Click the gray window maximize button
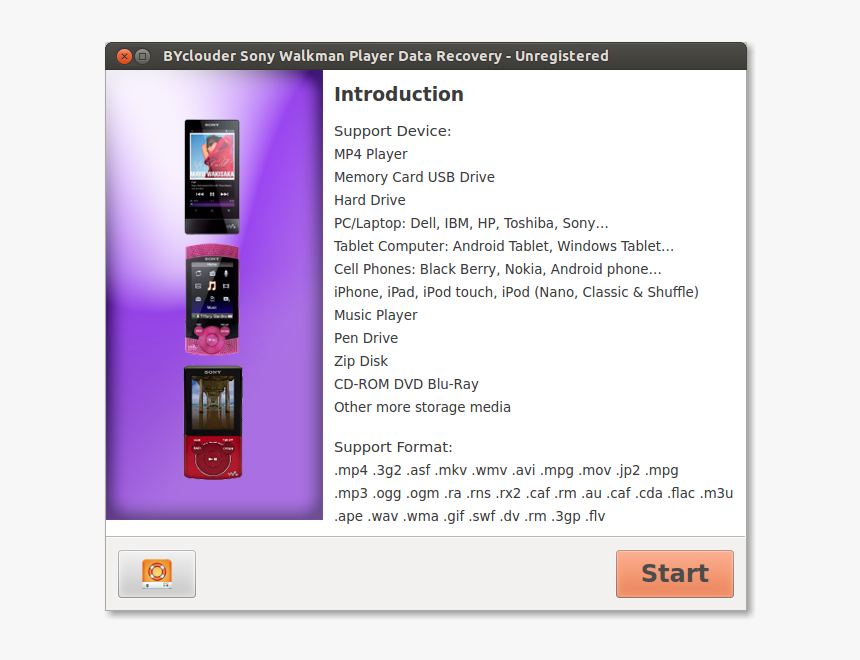860x660 pixels. [x=143, y=56]
